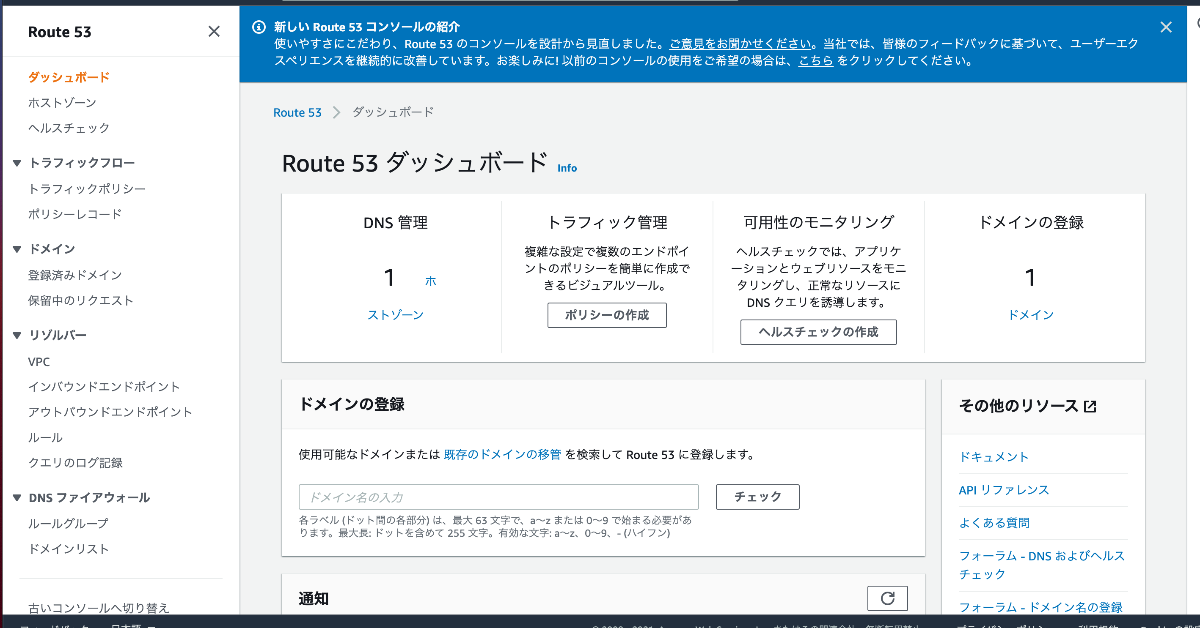The height and width of the screenshot is (628, 1200).
Task: Open 保留中のリクエスト in the sidebar
Action: [x=81, y=301]
